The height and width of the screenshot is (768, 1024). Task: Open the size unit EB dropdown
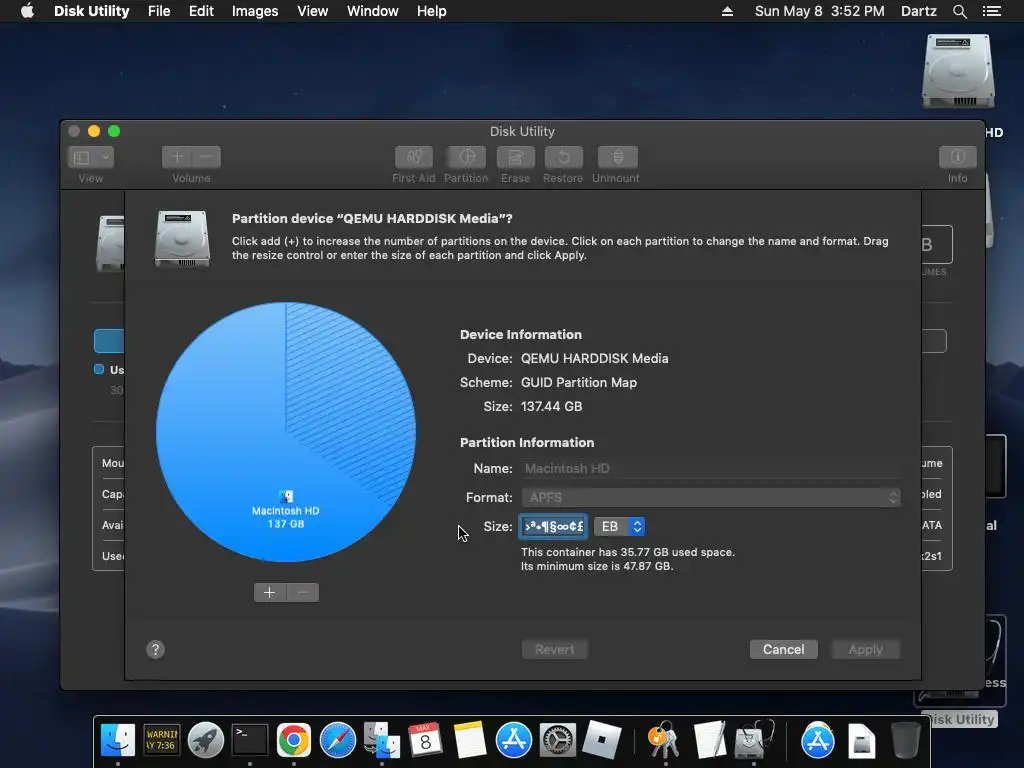(x=619, y=526)
